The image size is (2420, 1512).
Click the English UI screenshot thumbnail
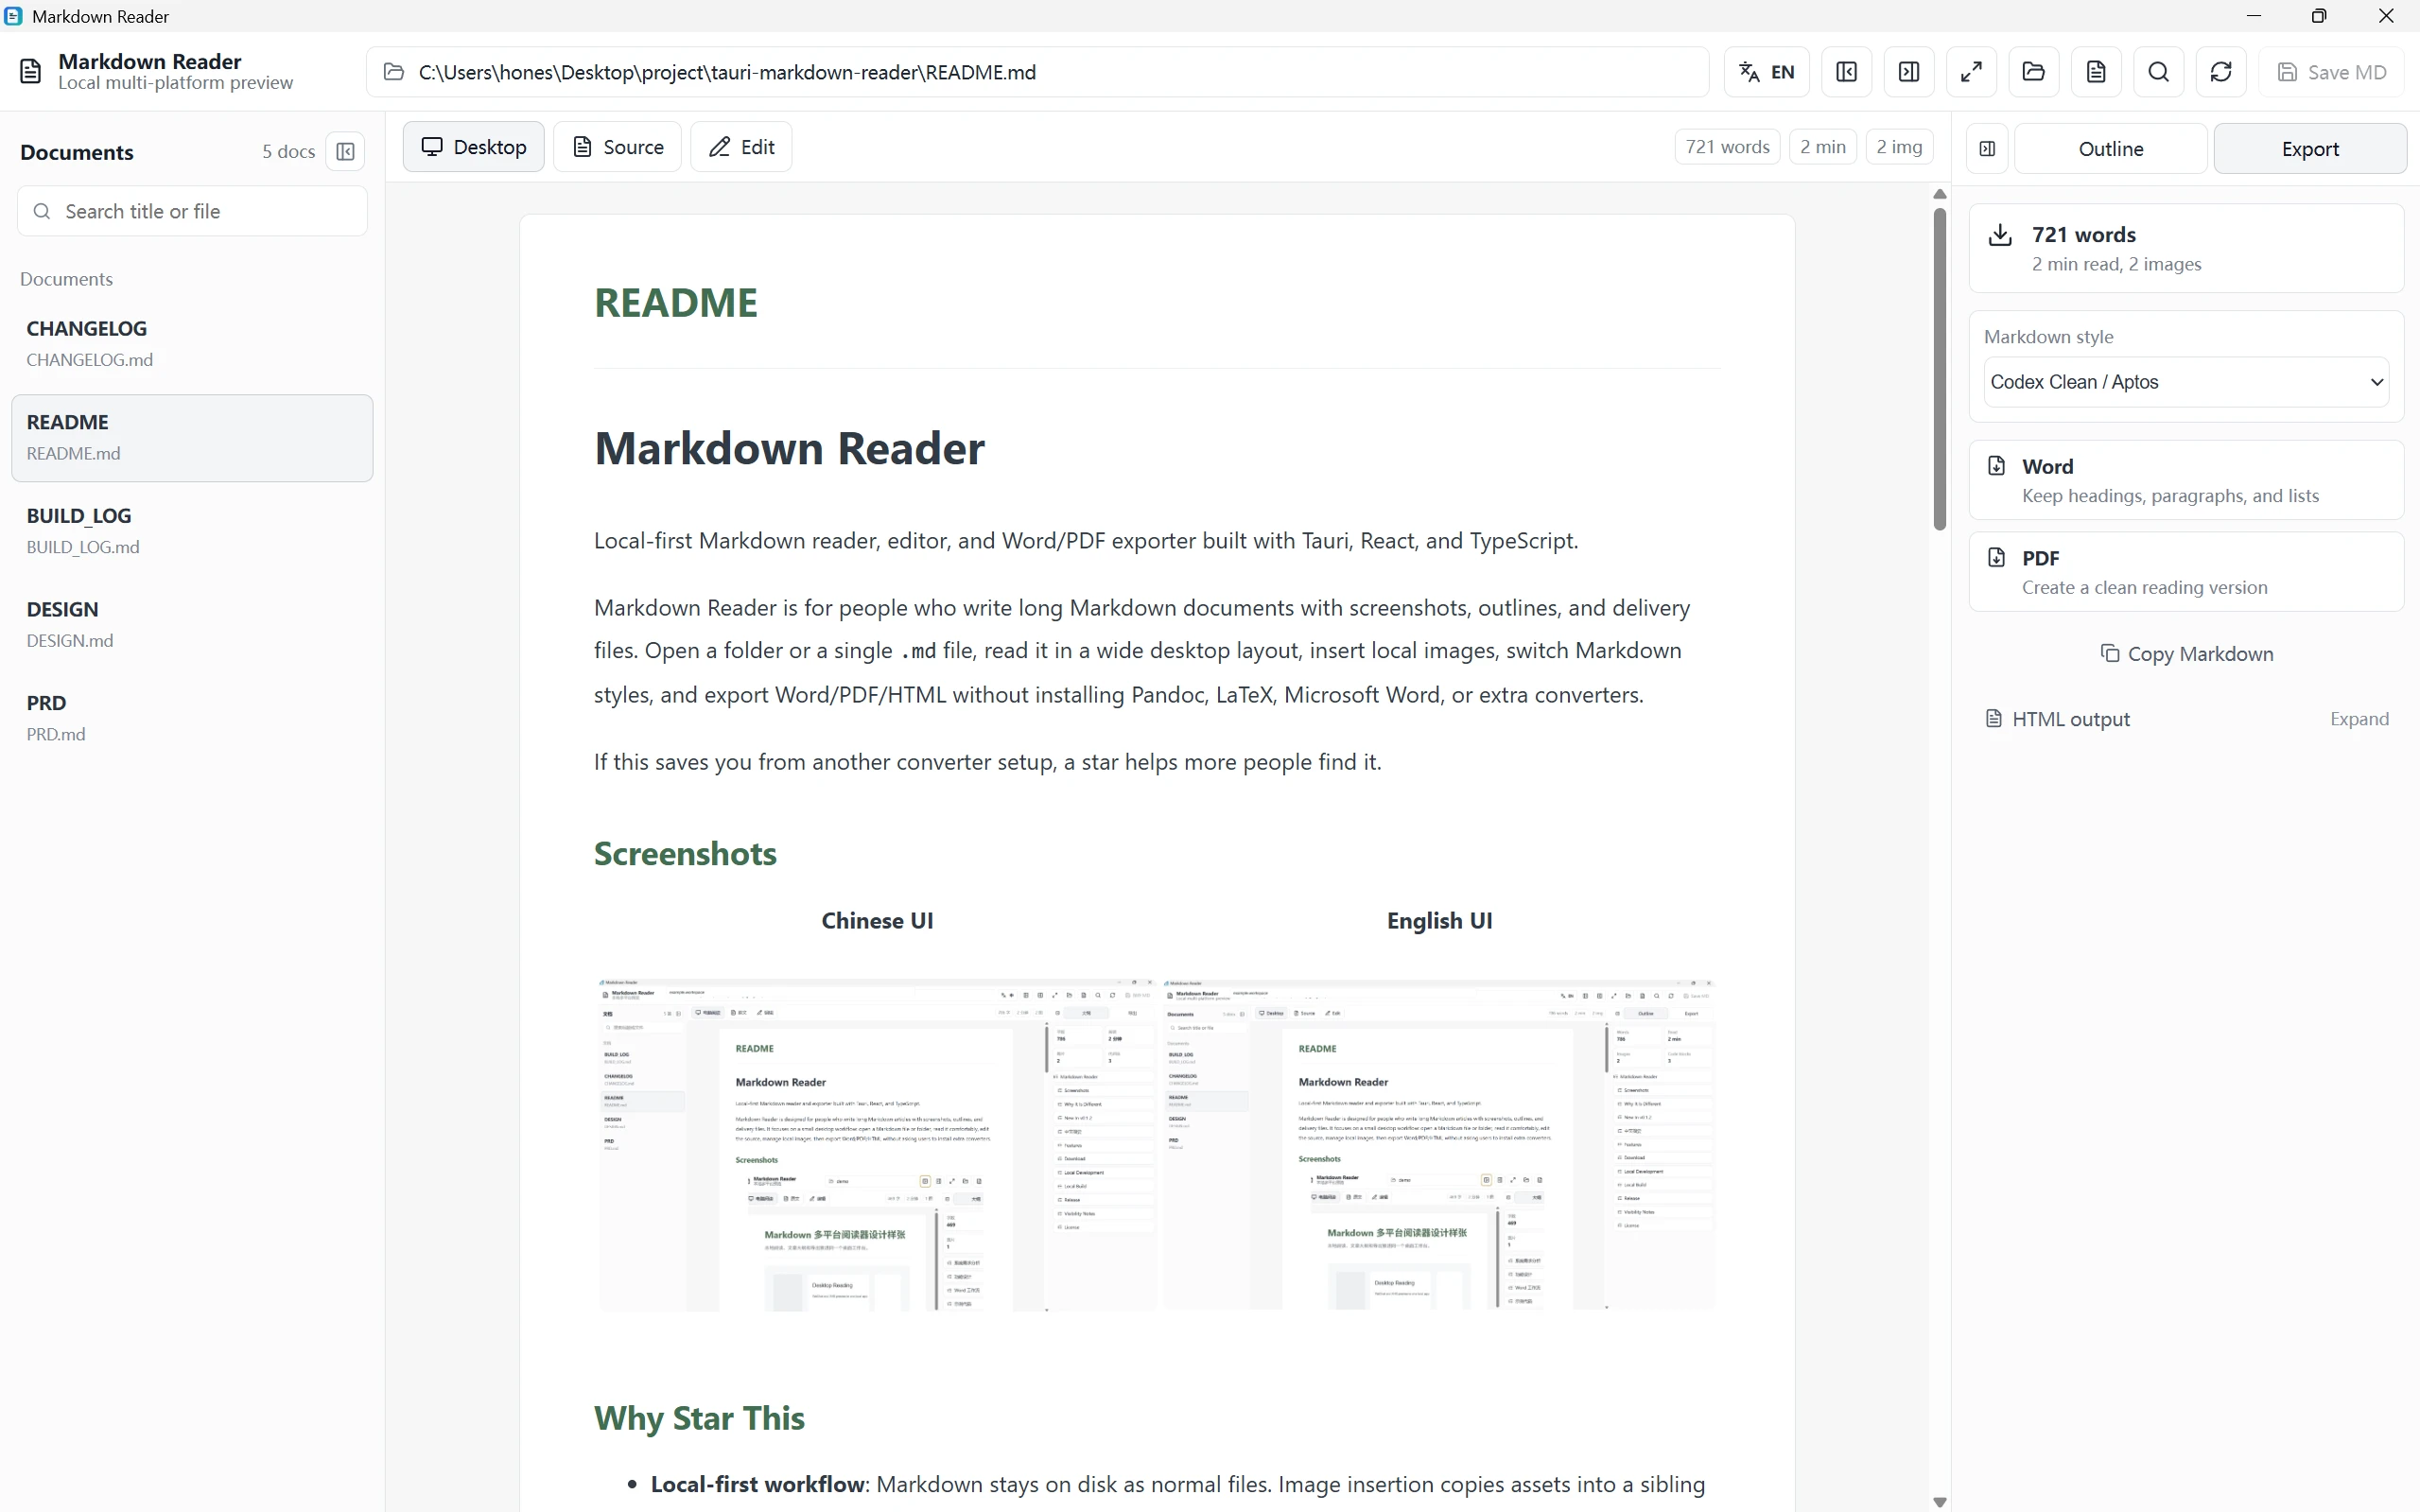pyautogui.click(x=1439, y=1144)
